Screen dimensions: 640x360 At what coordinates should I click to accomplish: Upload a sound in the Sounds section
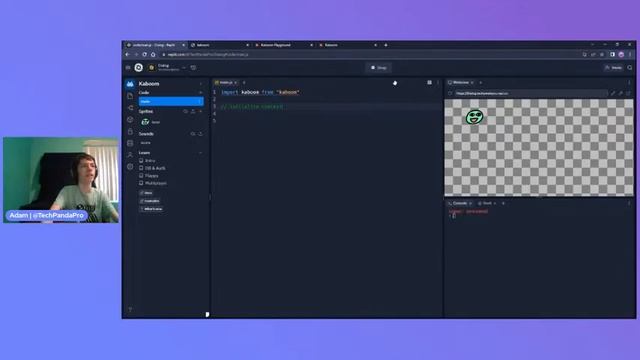[200, 134]
